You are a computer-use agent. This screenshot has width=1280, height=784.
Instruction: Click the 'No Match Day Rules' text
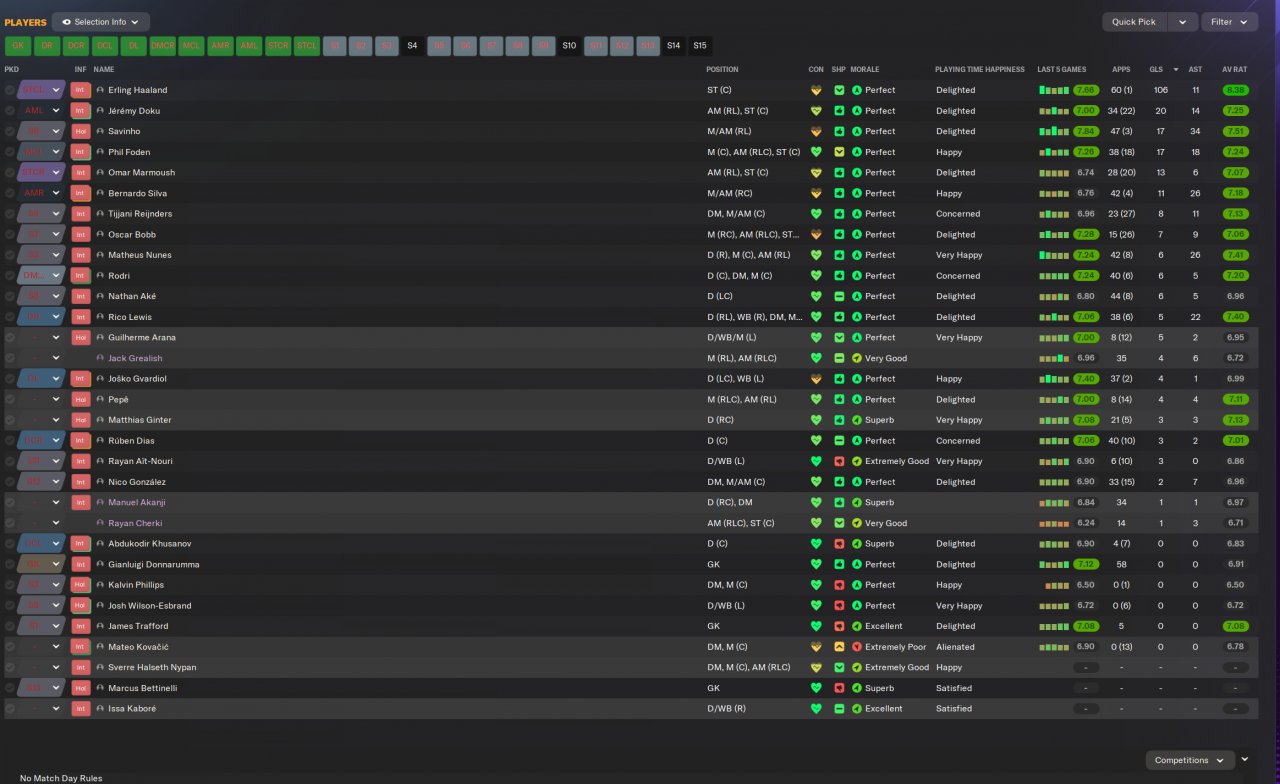tap(61, 778)
